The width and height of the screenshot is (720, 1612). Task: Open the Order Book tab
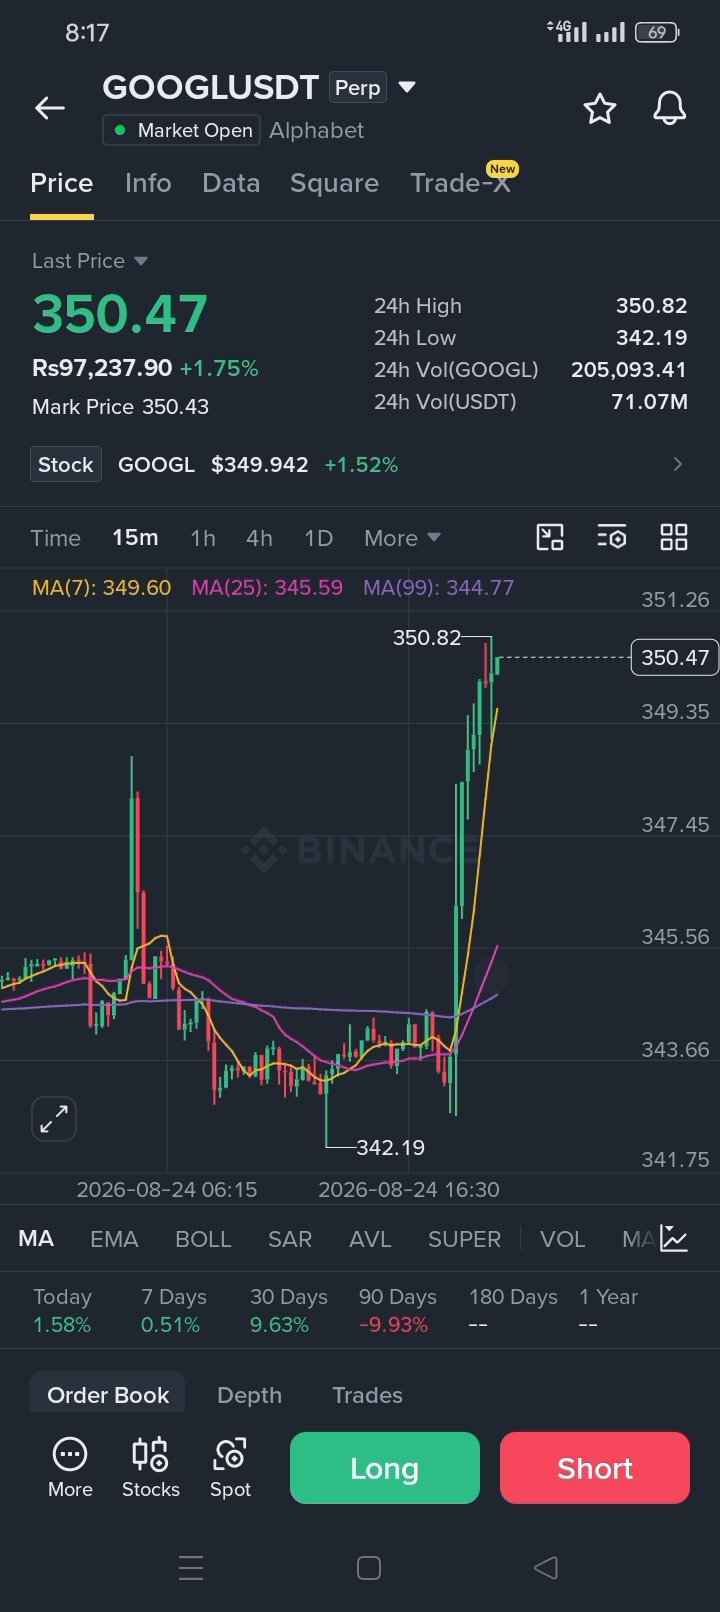point(108,1395)
